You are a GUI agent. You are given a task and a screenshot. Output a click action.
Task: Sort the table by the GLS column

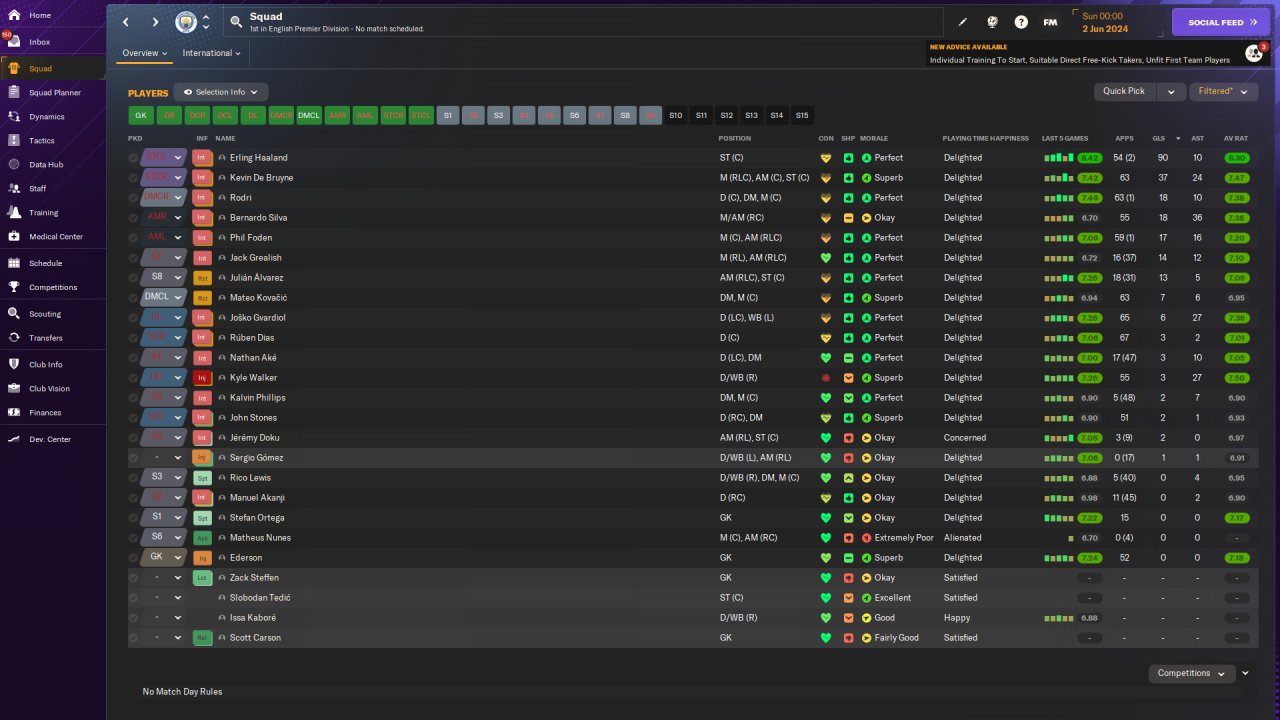tap(1159, 138)
